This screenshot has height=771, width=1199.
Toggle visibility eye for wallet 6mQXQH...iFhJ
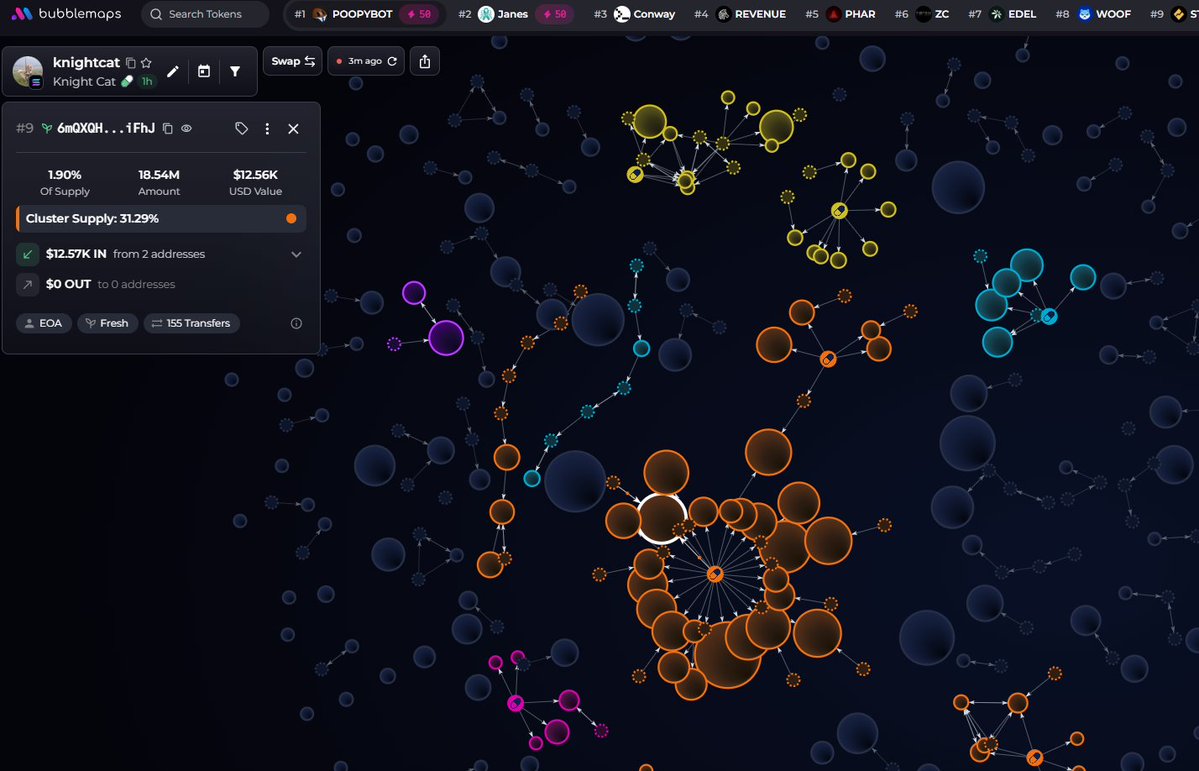click(x=187, y=128)
